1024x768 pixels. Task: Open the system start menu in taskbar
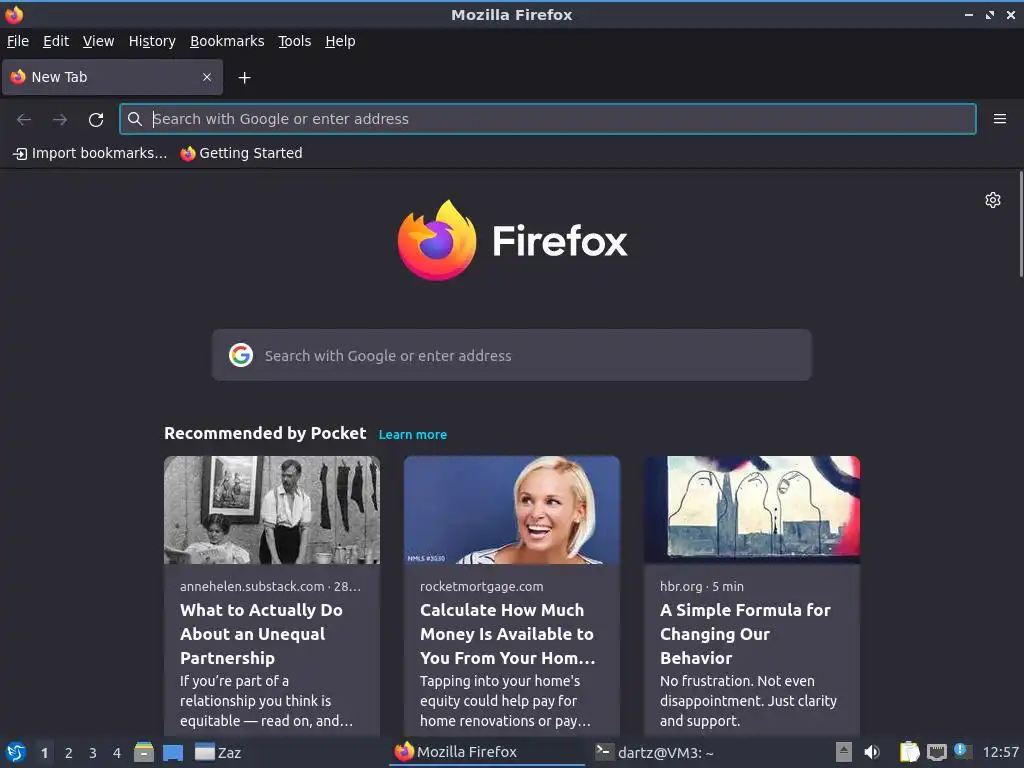(16, 752)
